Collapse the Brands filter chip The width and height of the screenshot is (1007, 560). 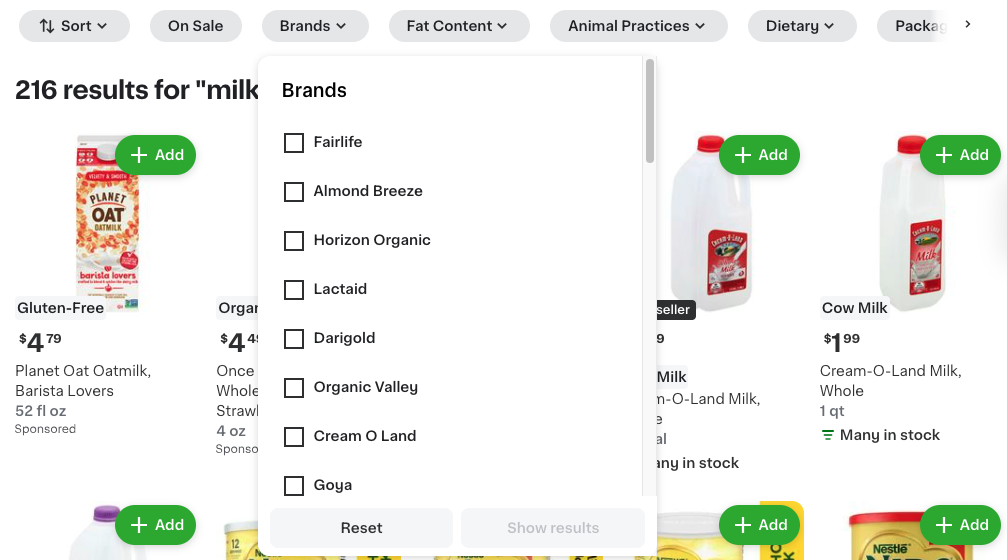[x=315, y=26]
